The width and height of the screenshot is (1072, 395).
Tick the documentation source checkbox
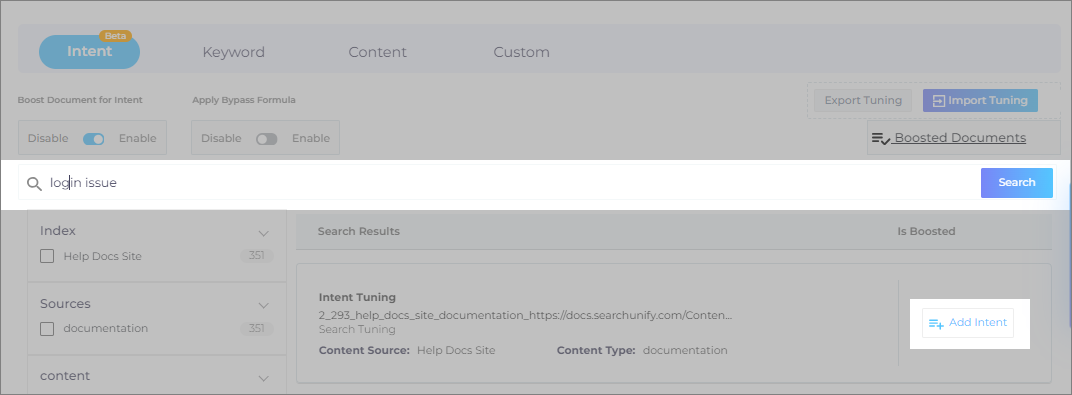(47, 329)
